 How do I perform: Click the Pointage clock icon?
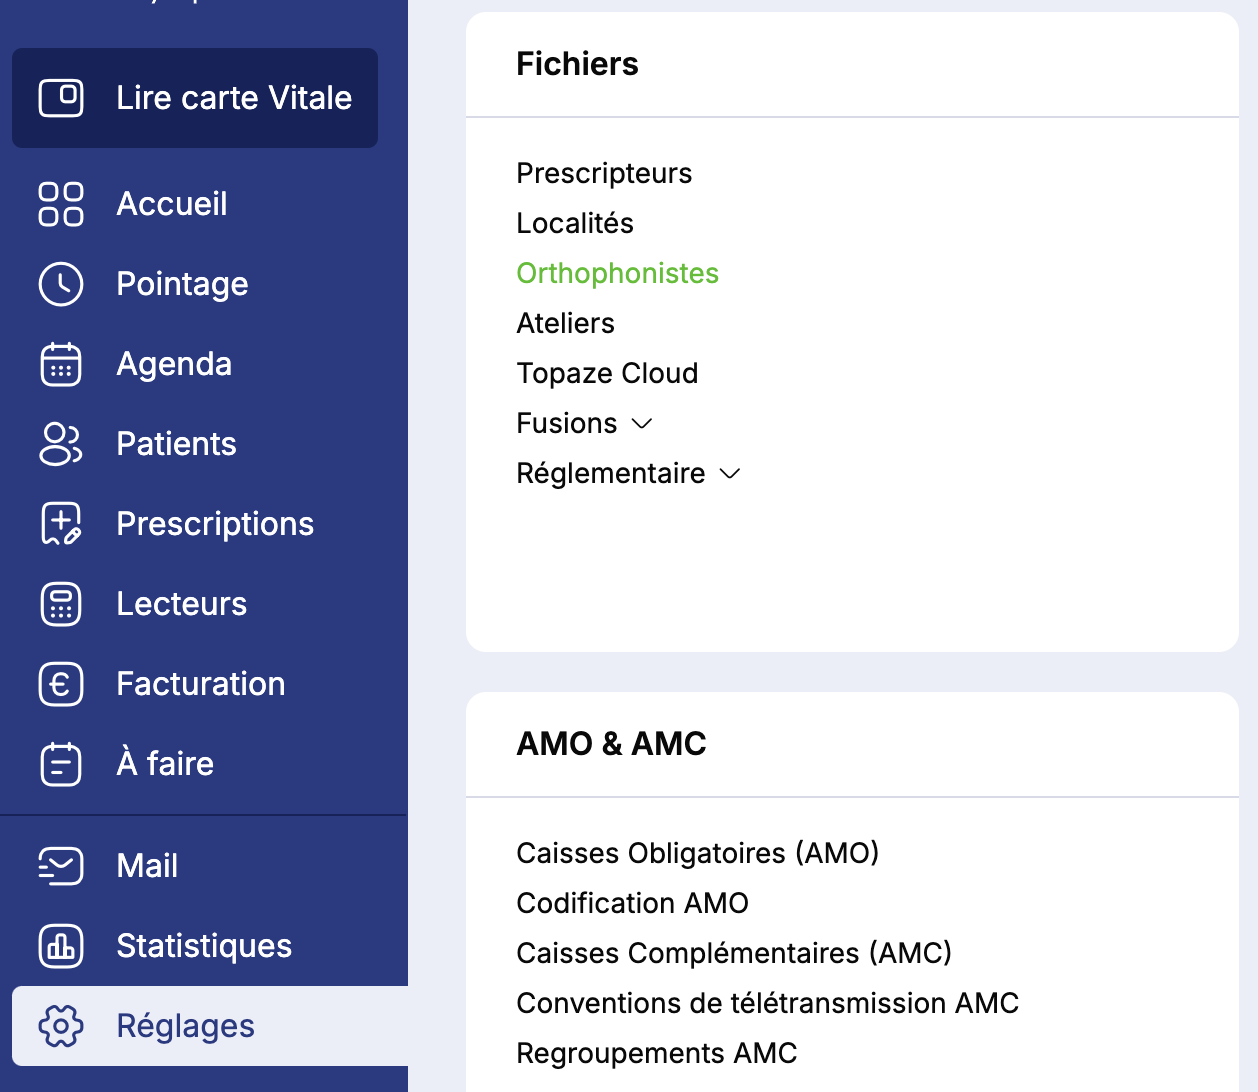tap(61, 284)
